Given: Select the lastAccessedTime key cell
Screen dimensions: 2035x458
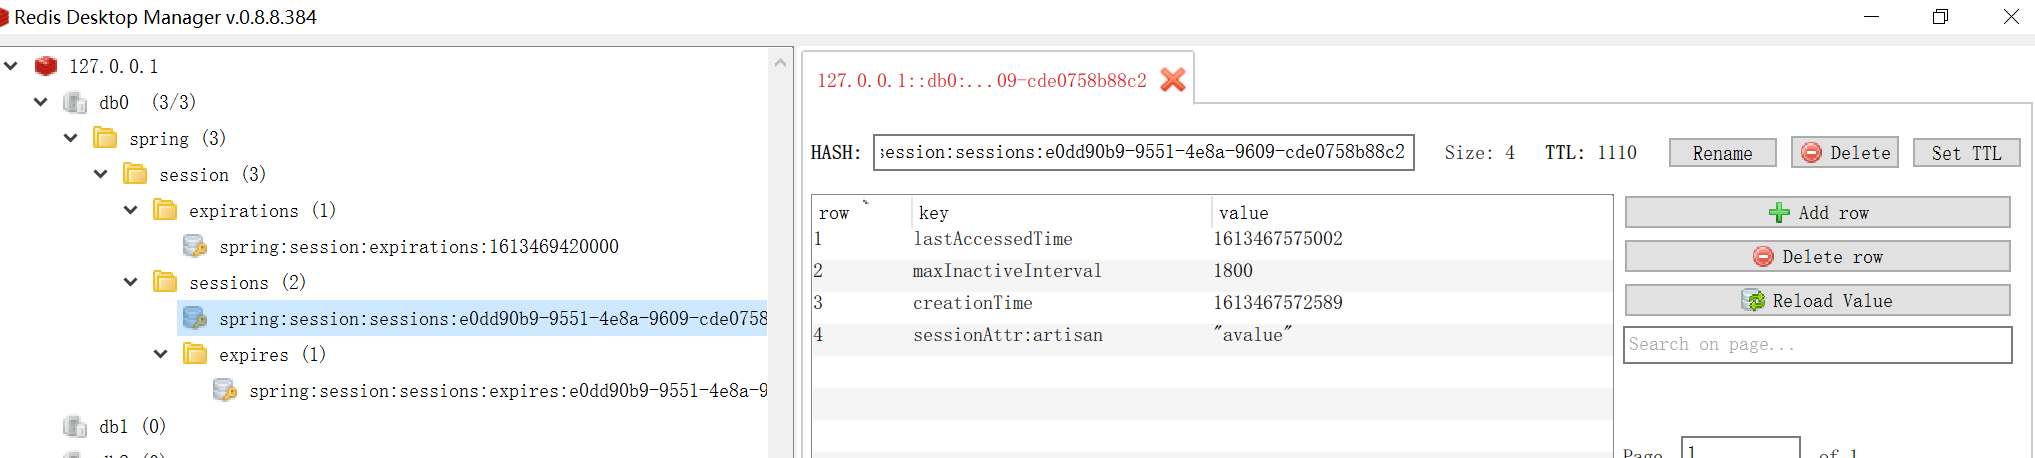Looking at the screenshot, I should click(x=993, y=239).
